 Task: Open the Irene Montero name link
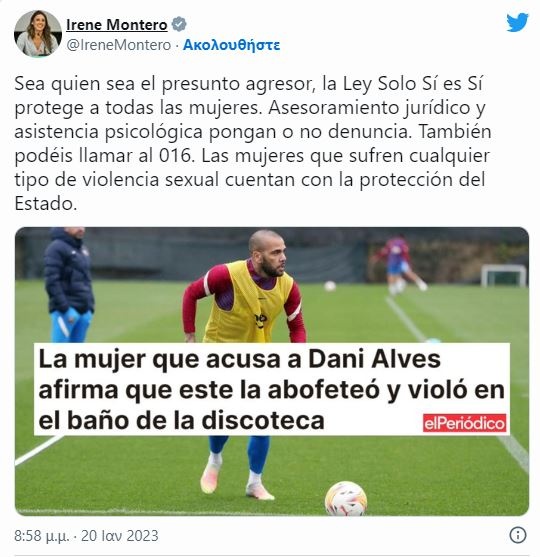click(117, 25)
